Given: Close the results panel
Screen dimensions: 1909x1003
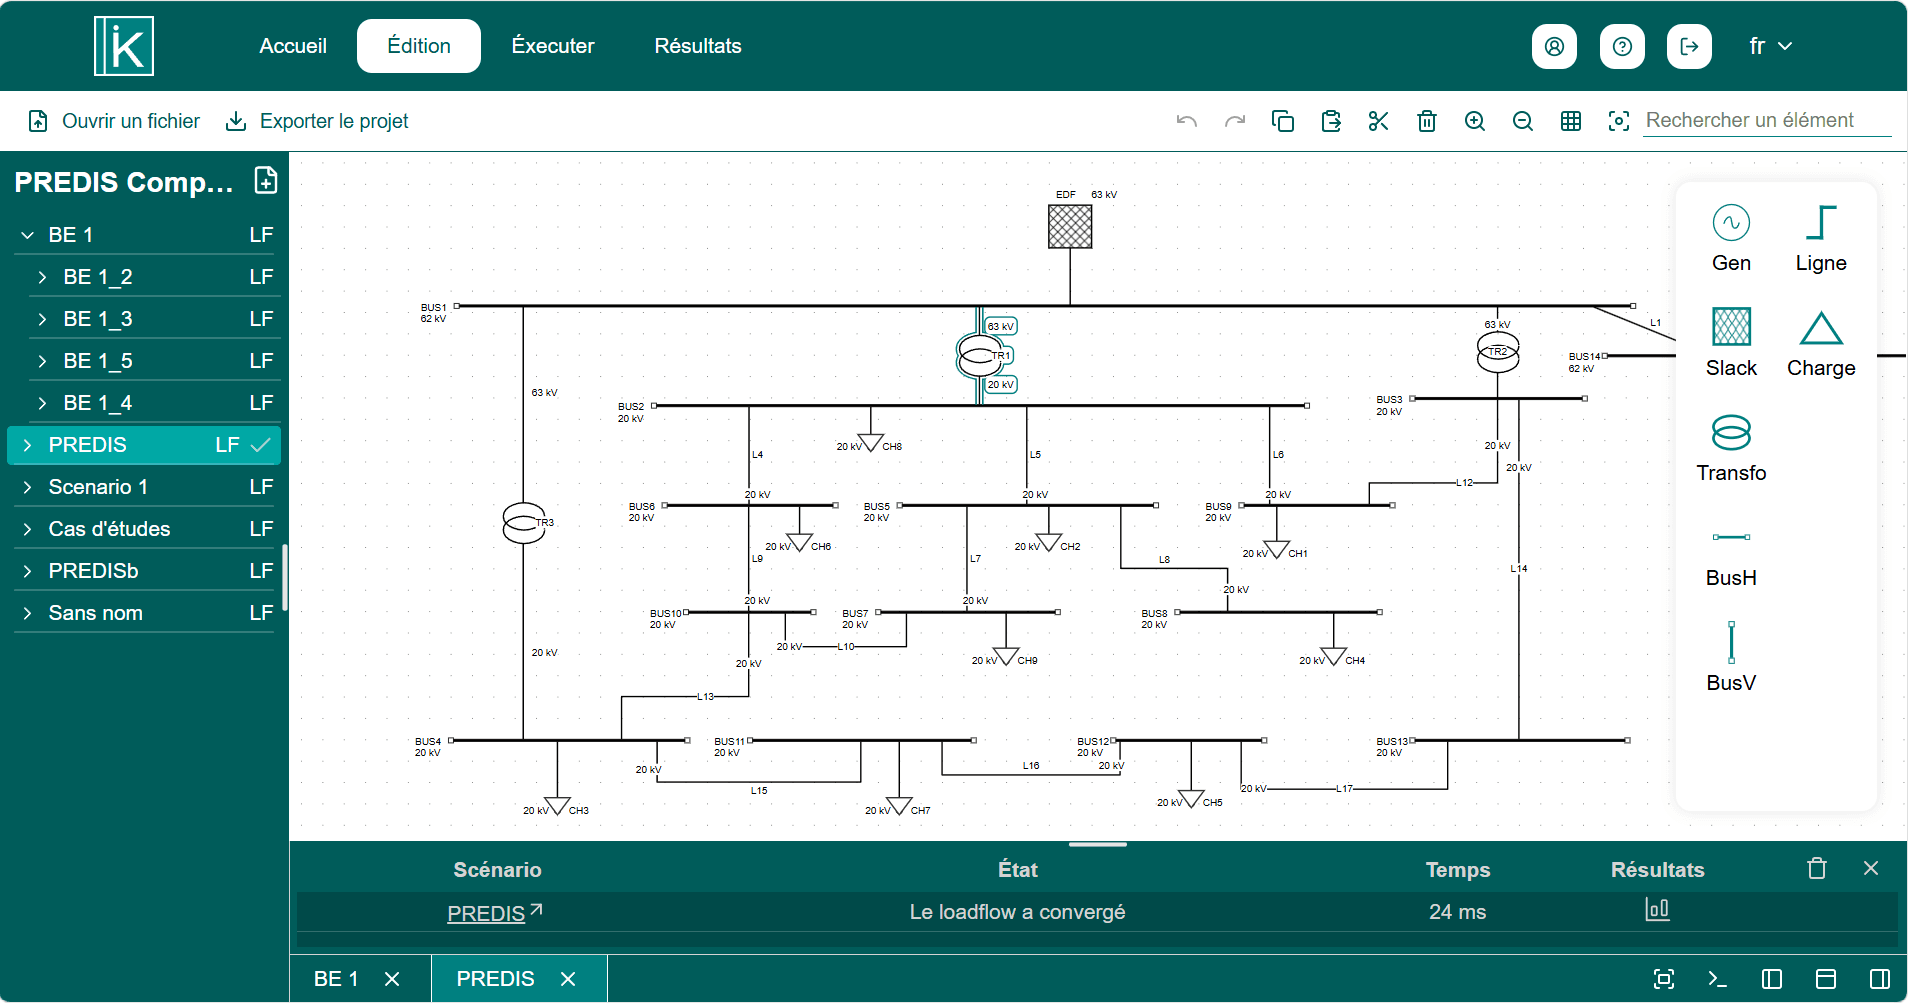Looking at the screenshot, I should [x=1871, y=868].
